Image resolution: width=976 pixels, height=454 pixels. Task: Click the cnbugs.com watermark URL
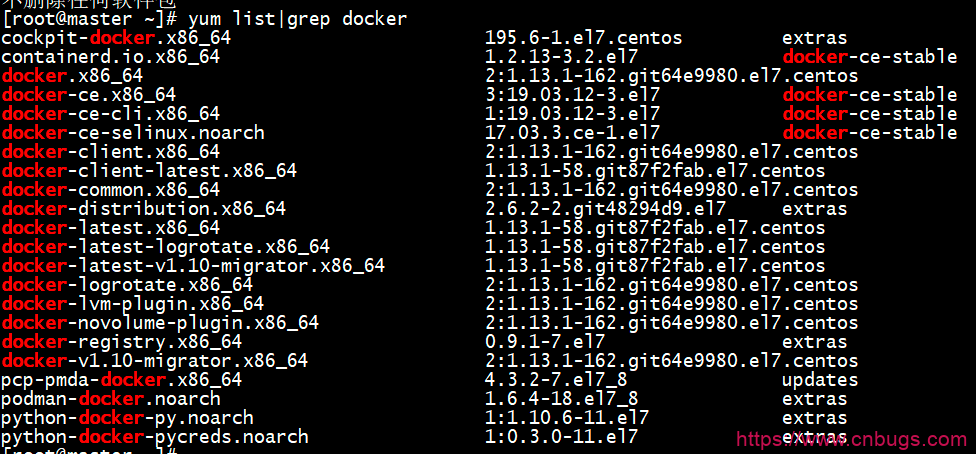(853, 439)
